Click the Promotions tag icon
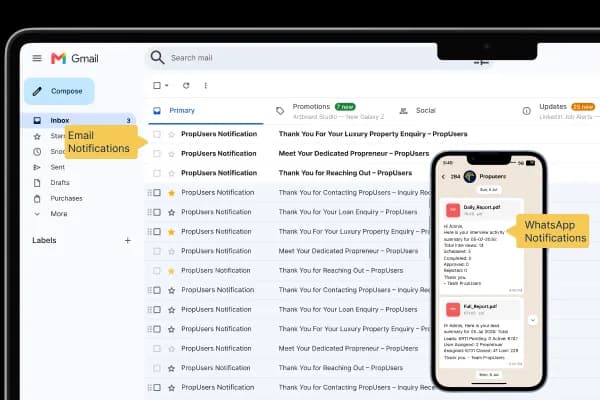 point(280,111)
